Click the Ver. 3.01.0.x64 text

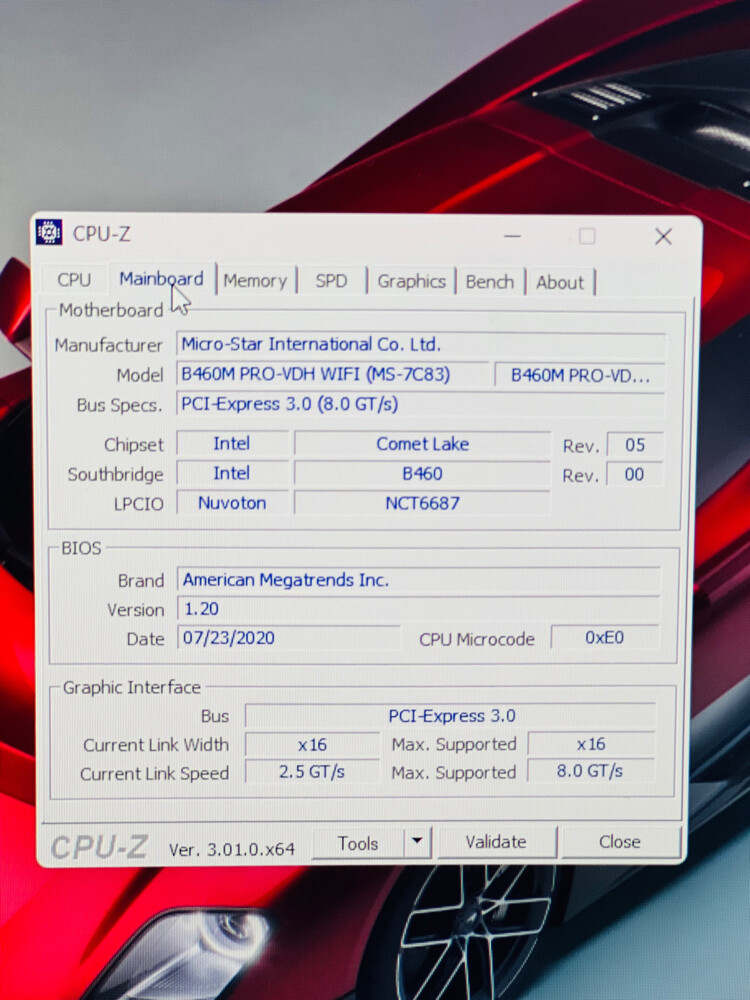[x=232, y=849]
